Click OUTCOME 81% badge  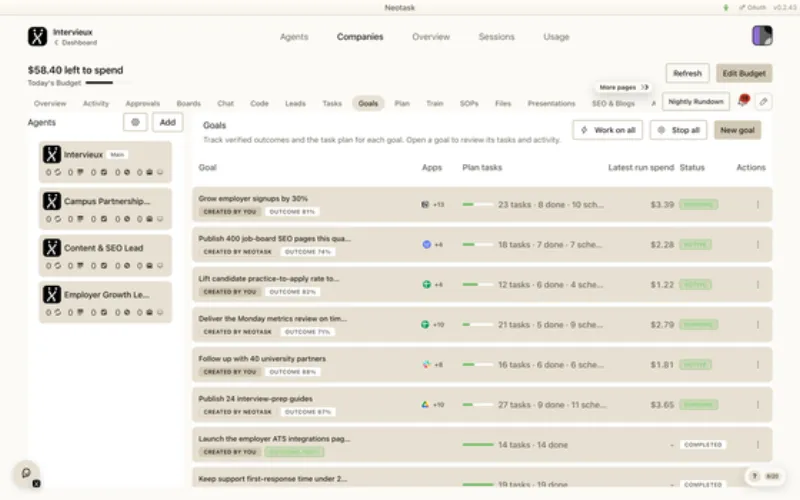click(292, 212)
